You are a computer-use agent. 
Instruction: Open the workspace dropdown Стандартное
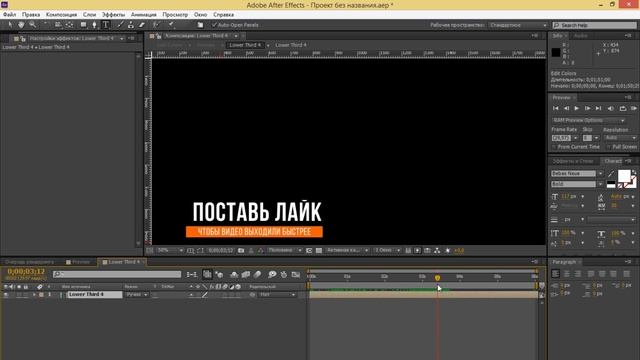[518, 25]
